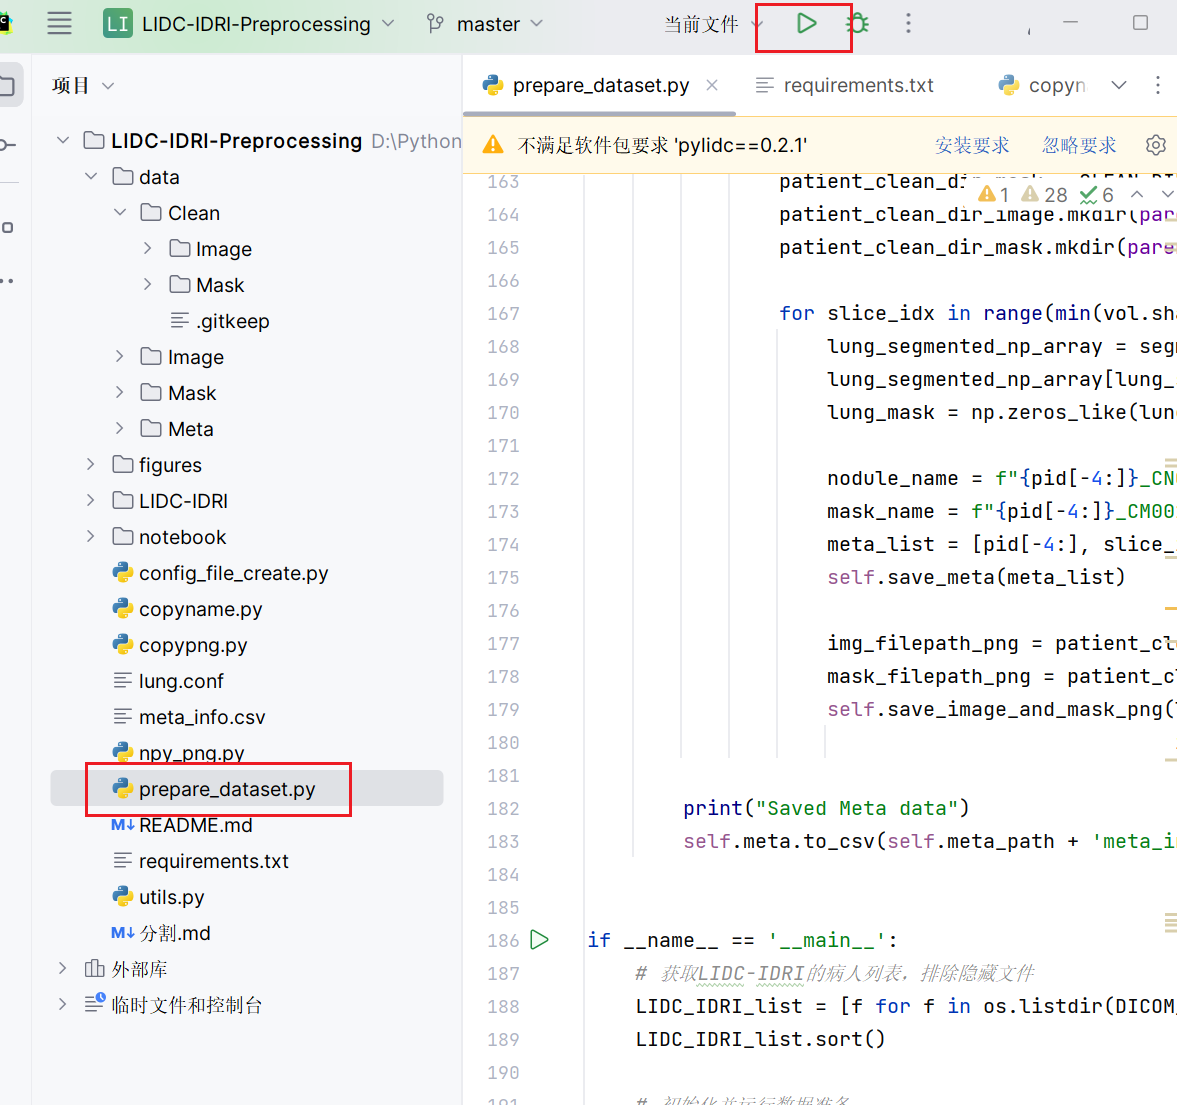Image resolution: width=1177 pixels, height=1105 pixels.
Task: Open the LIDC-IDRI-Preprocessing project dropdown
Action: click(x=249, y=24)
